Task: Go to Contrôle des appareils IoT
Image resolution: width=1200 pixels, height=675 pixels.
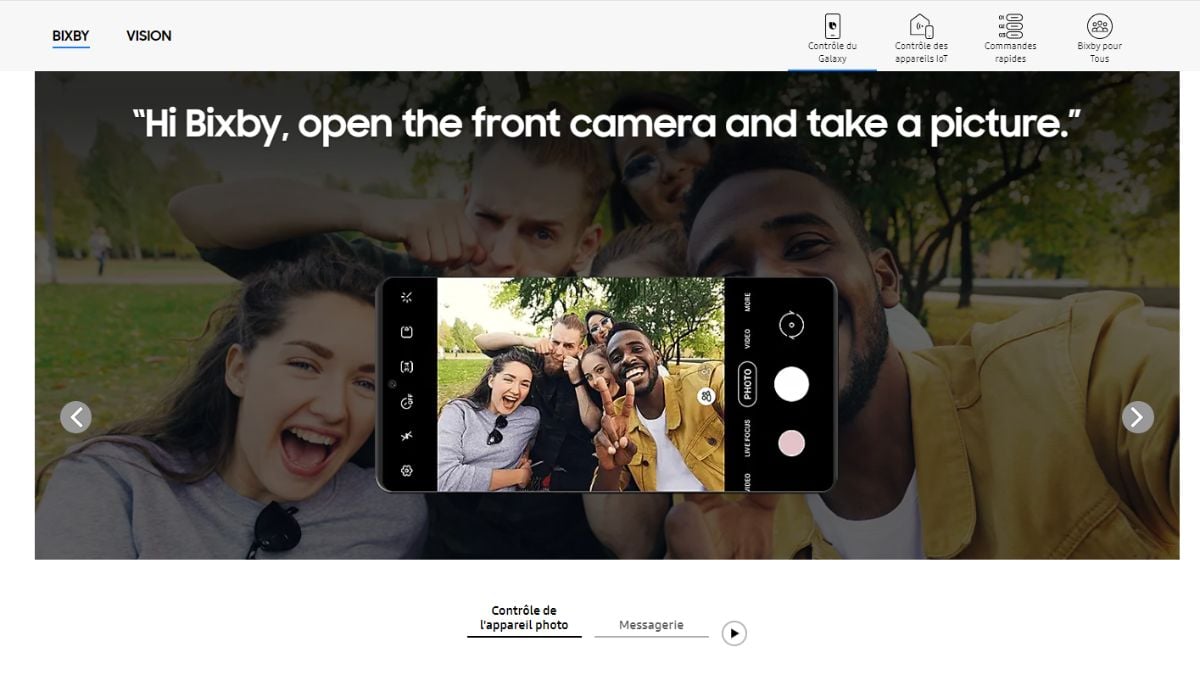Action: pos(921,38)
